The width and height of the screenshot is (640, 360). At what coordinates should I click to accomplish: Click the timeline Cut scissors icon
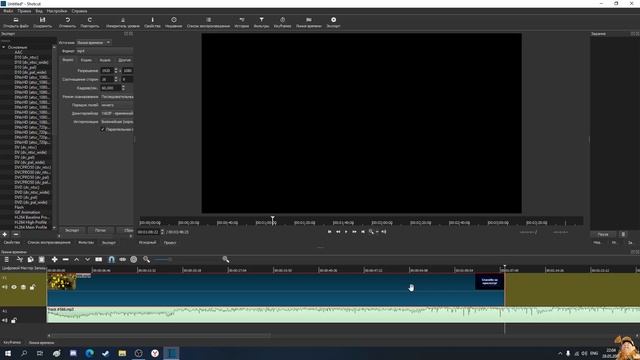[x=19, y=260]
